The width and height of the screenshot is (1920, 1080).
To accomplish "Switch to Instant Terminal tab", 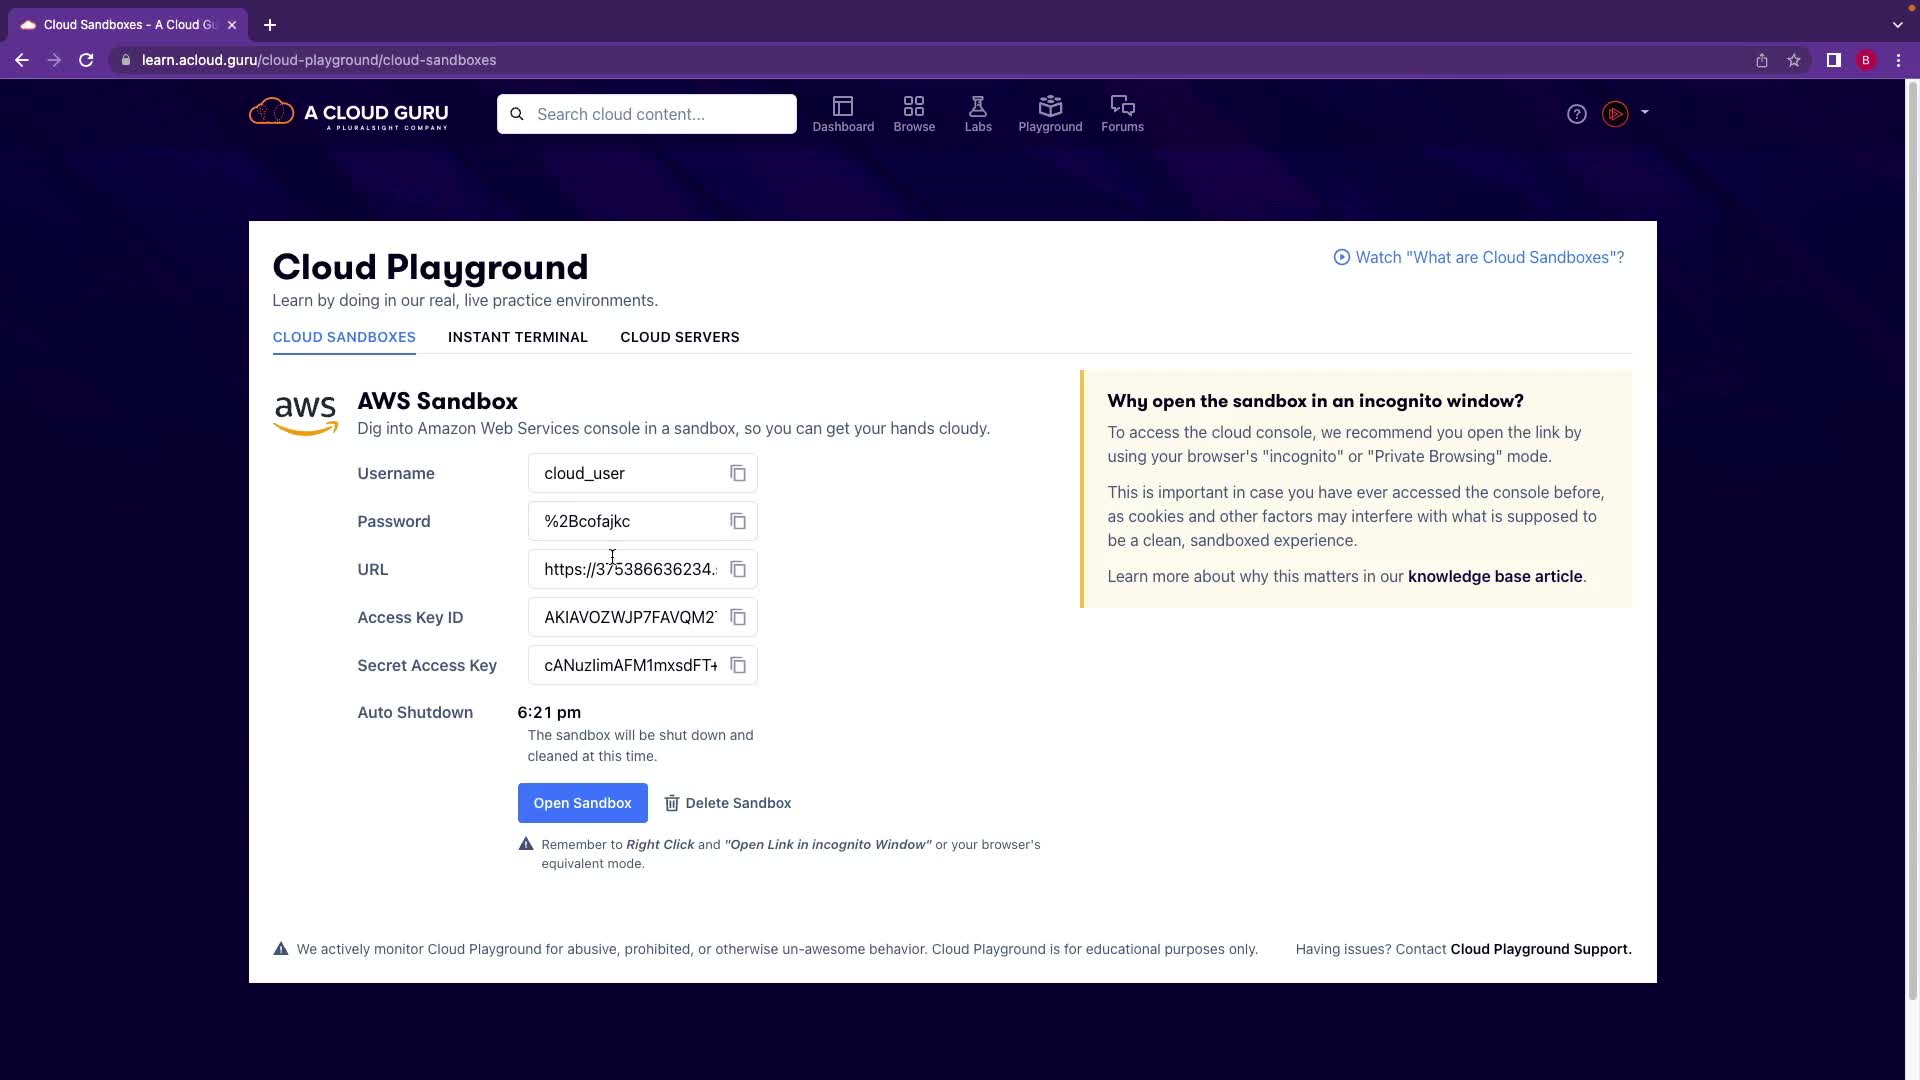I will (517, 337).
